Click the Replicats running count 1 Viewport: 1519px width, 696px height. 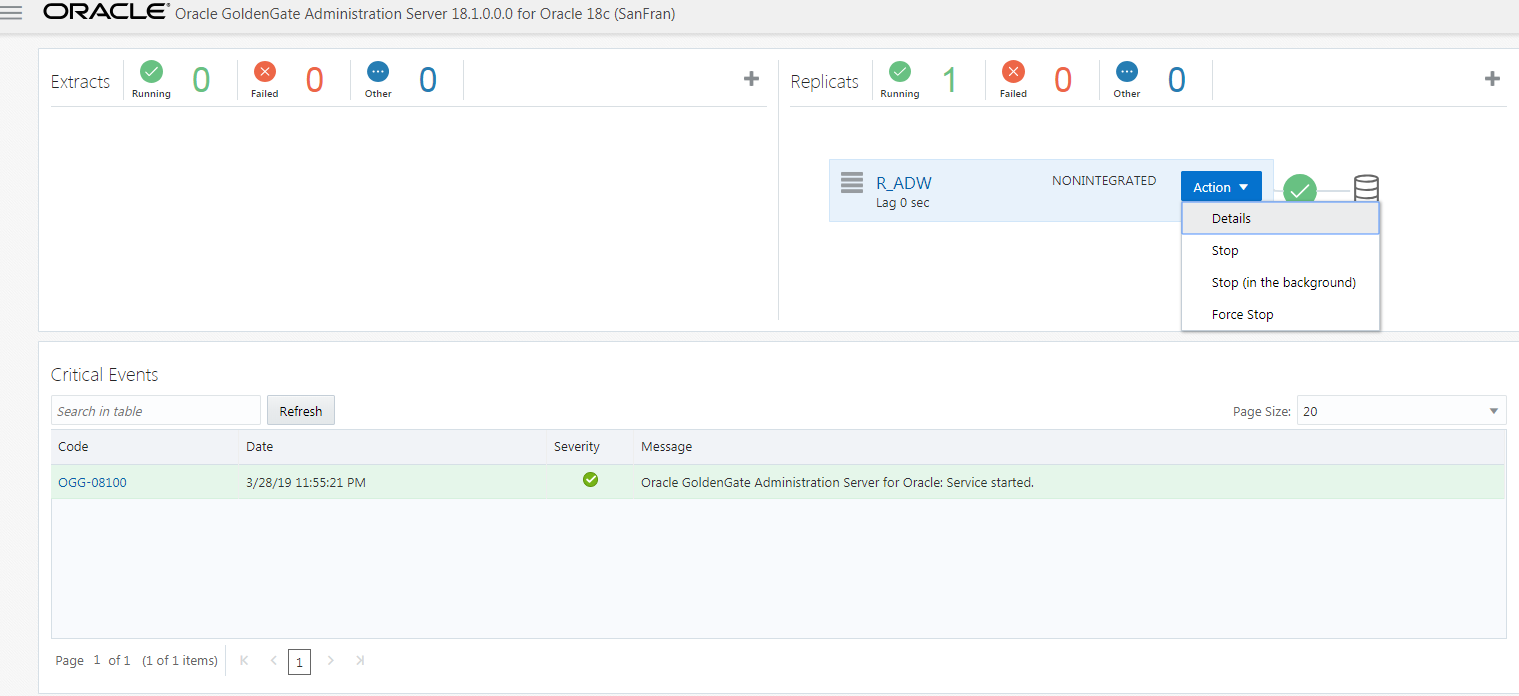[949, 80]
